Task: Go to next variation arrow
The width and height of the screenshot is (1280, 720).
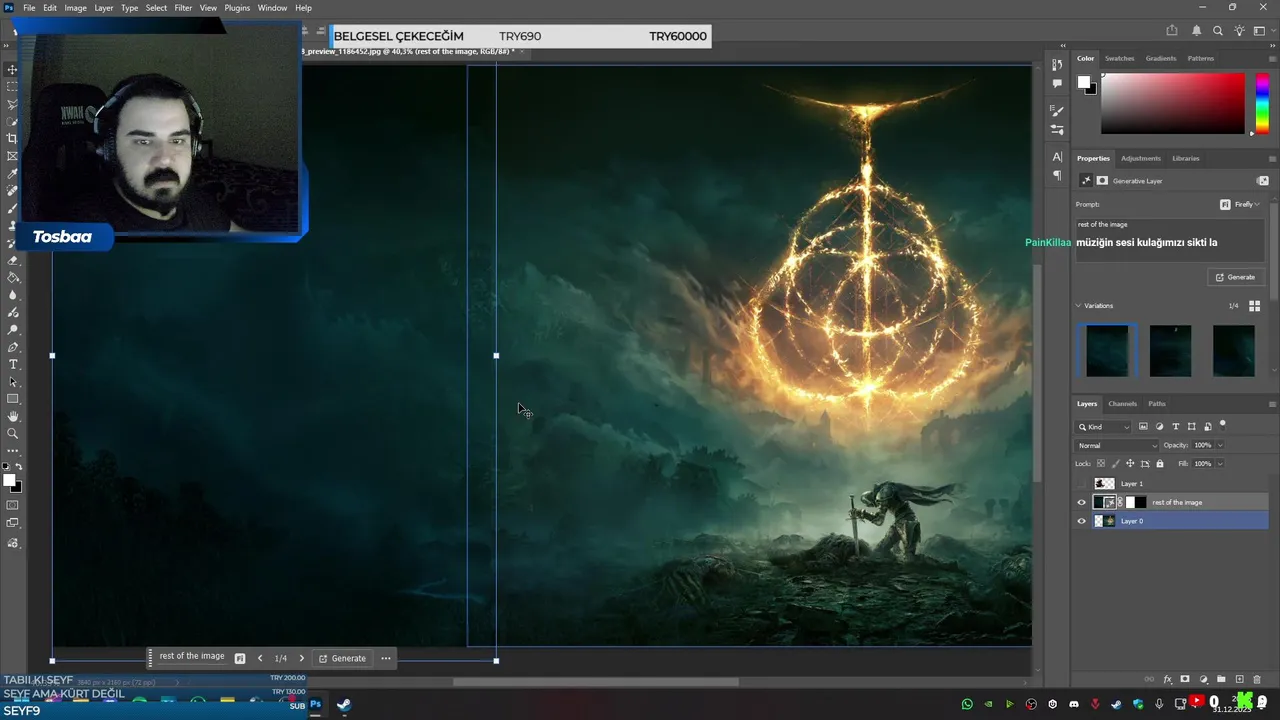Action: [302, 658]
